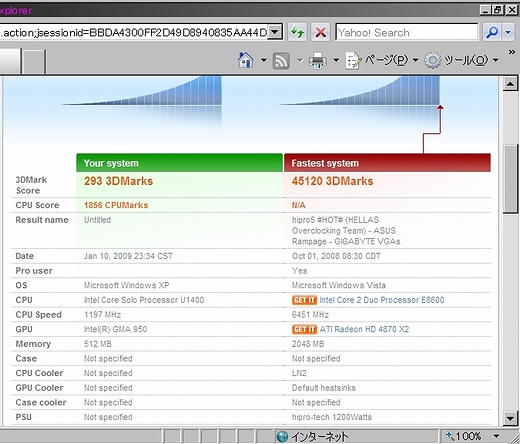Open the ページ(P) menu

pos(386,60)
